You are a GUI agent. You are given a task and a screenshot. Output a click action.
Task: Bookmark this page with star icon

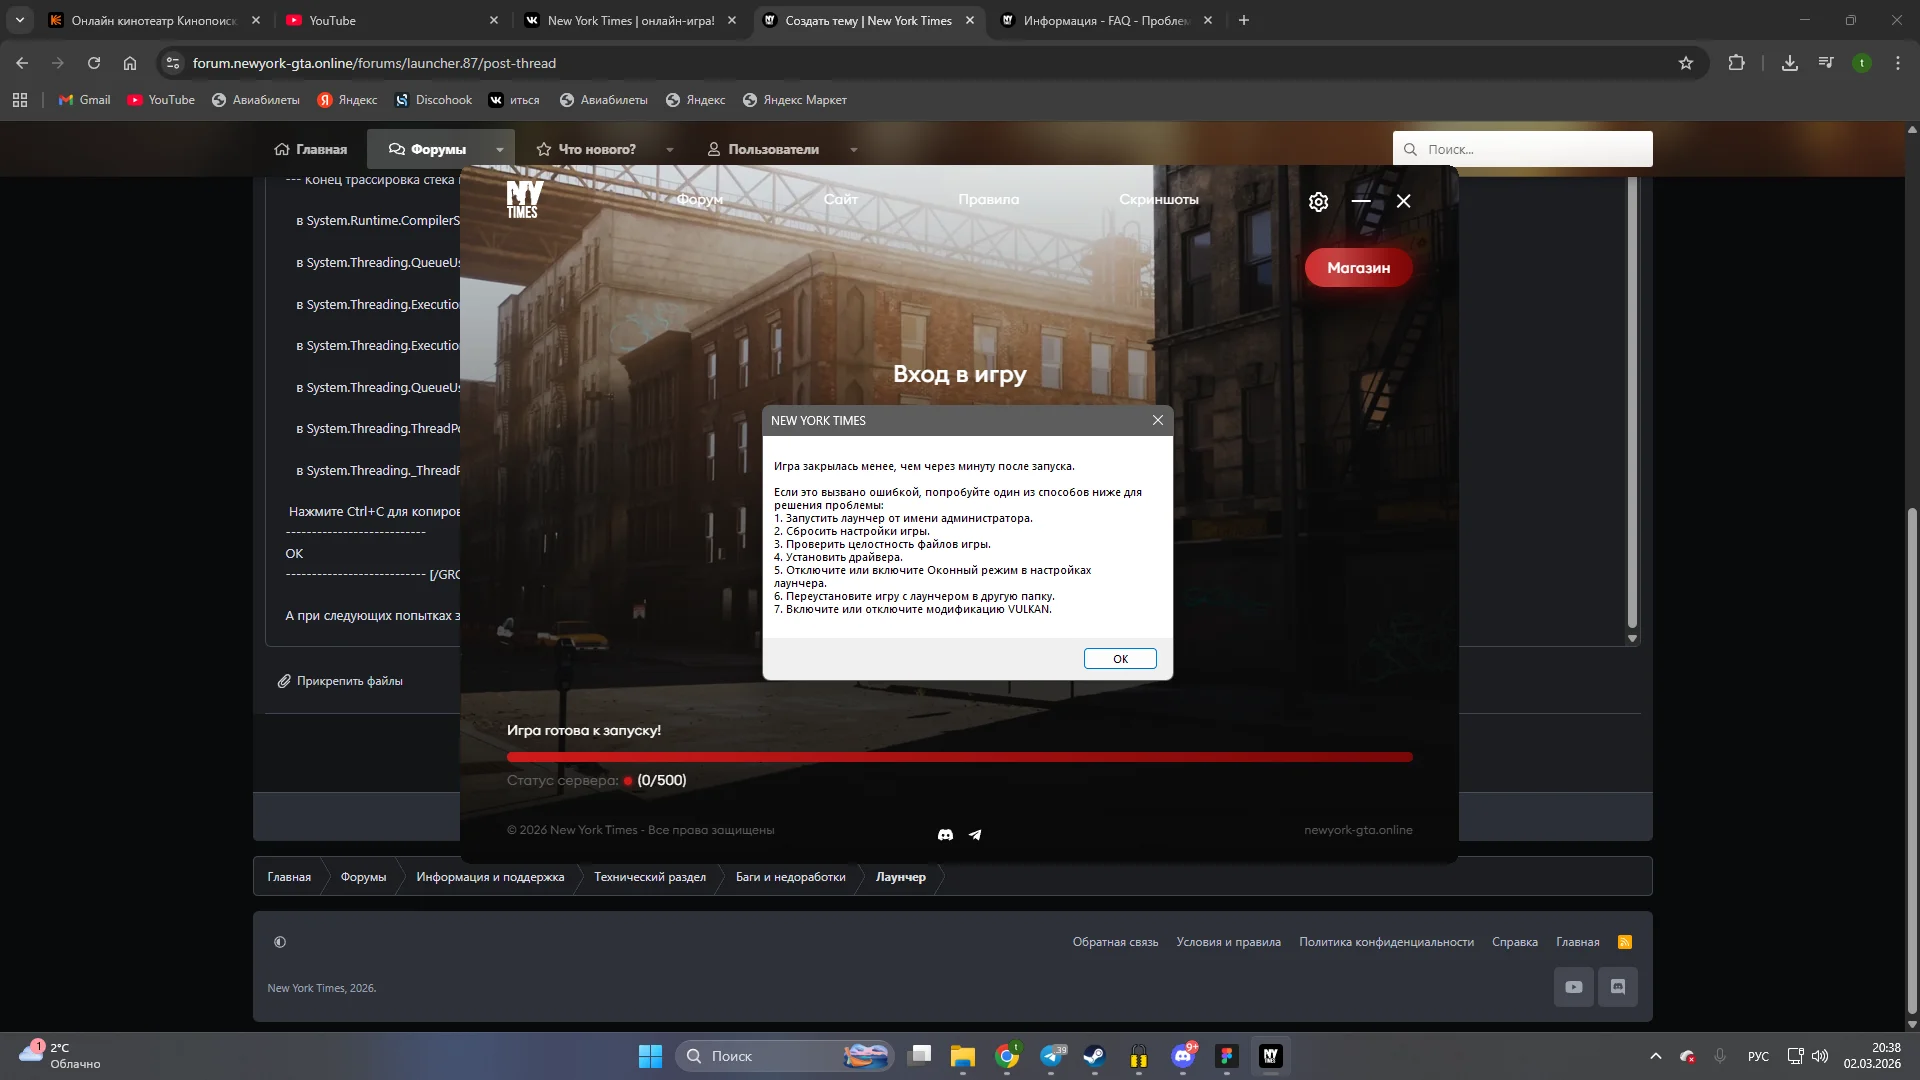pos(1686,63)
